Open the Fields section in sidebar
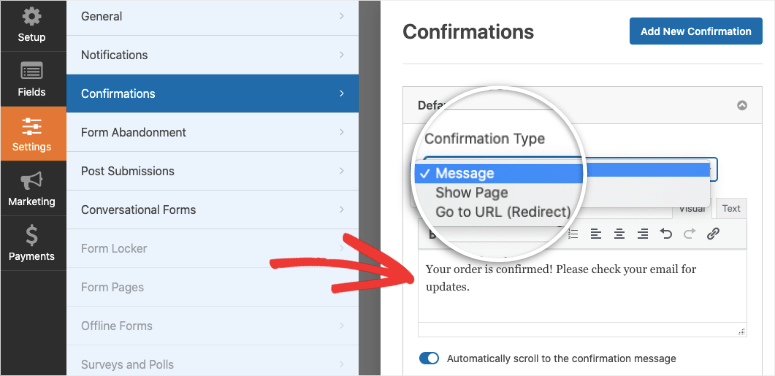This screenshot has height=376, width=775. 33,79
